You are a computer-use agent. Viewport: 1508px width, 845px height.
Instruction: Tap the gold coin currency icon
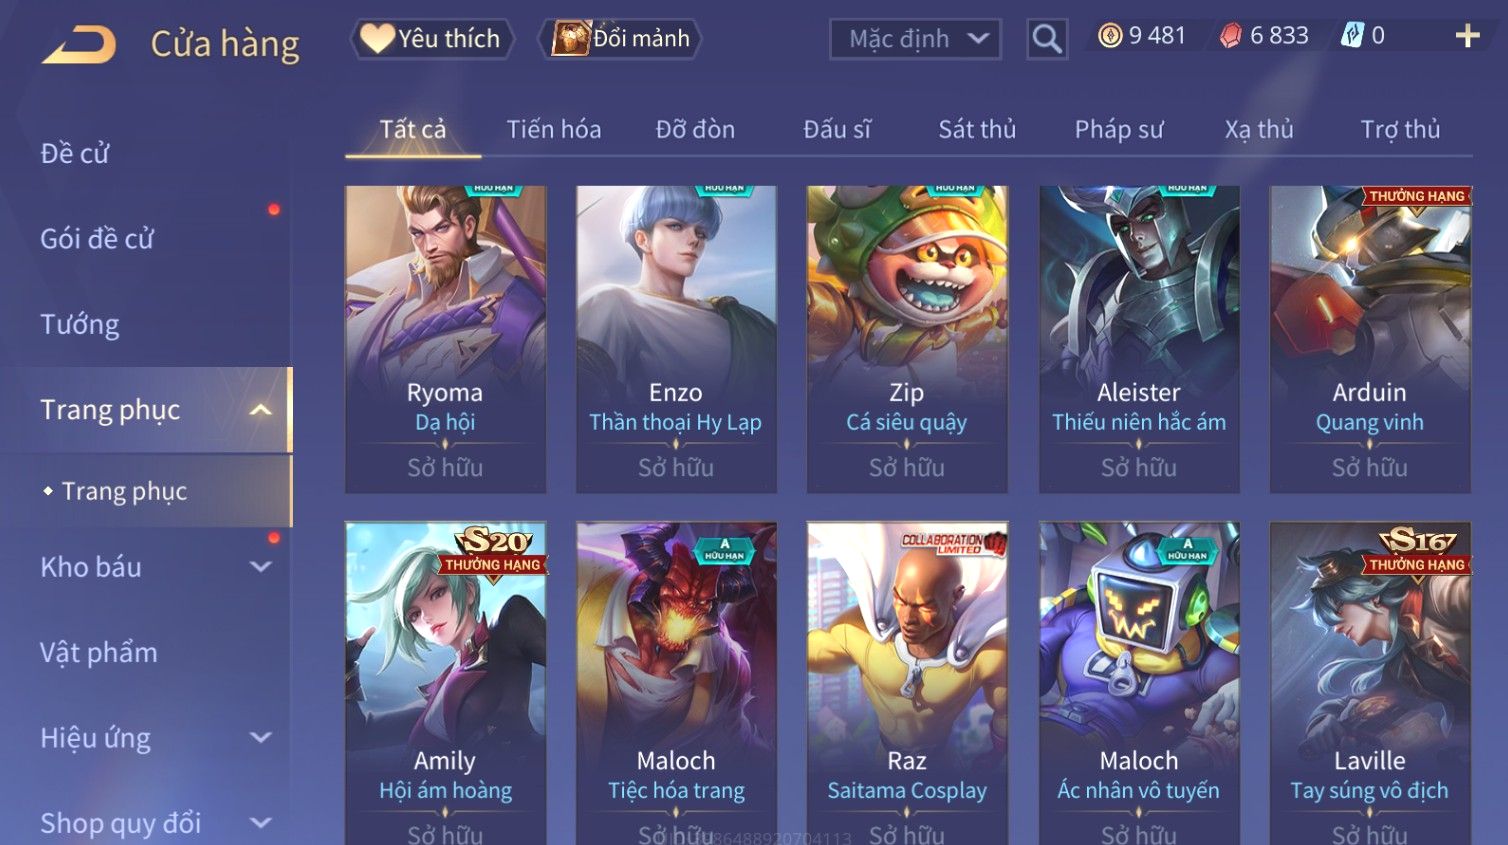click(1110, 36)
